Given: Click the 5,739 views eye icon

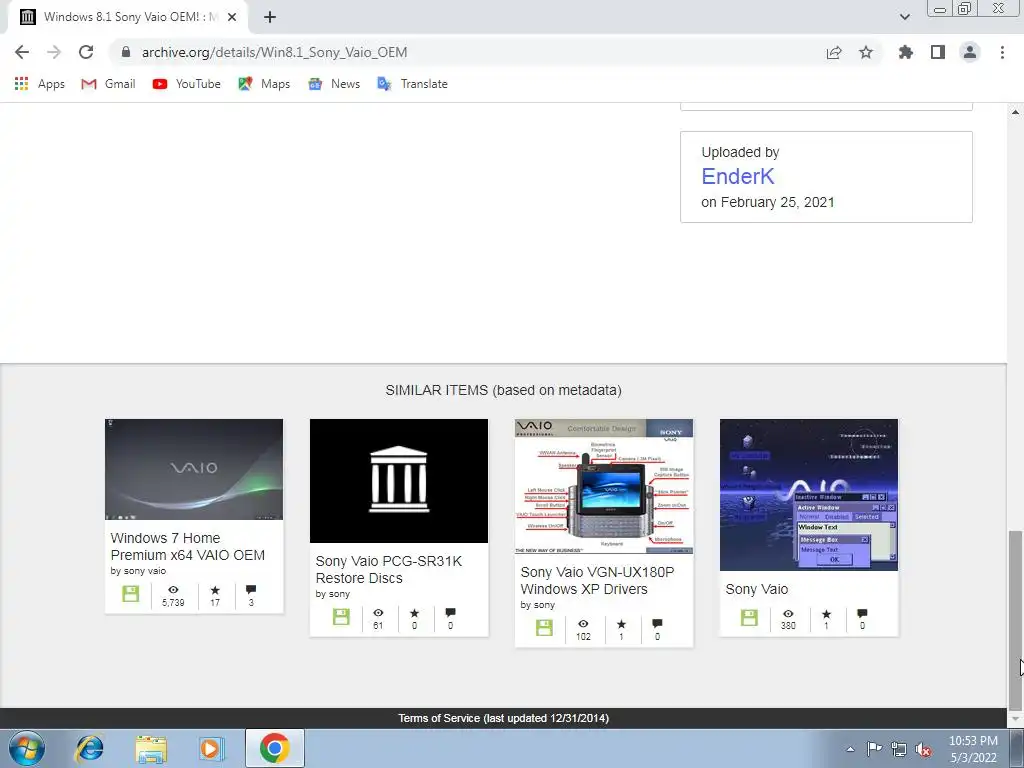Looking at the screenshot, I should (173, 590).
